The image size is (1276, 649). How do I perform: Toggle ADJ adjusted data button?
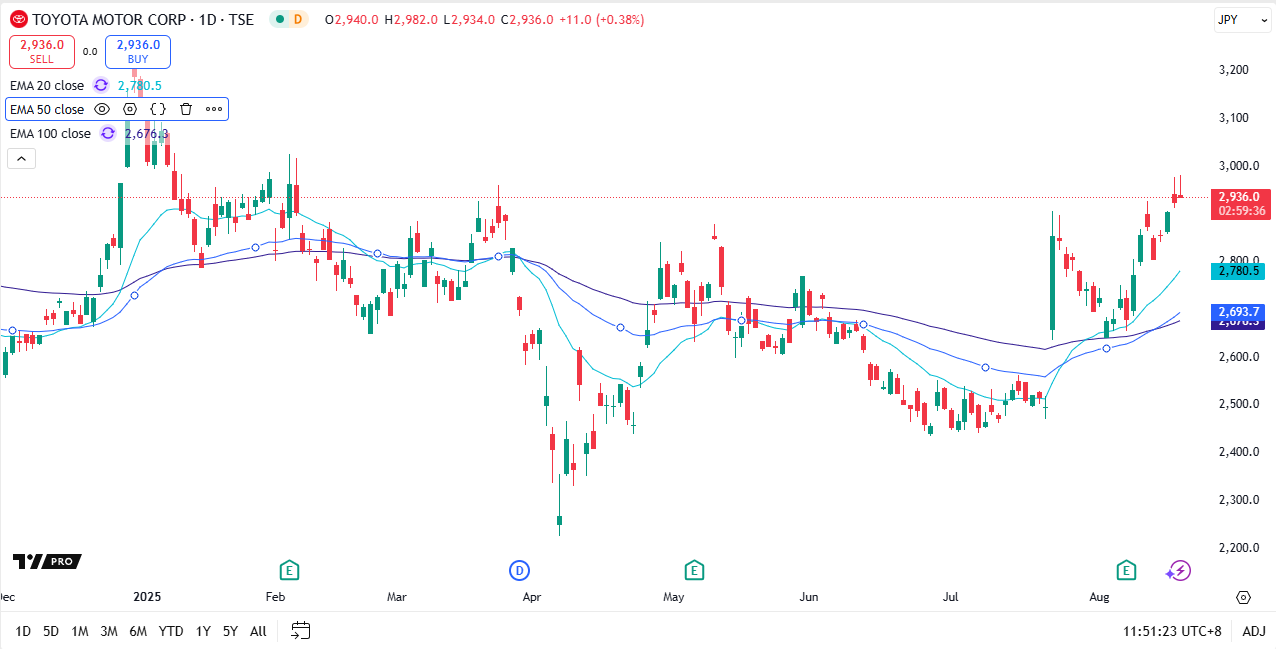click(x=1254, y=631)
